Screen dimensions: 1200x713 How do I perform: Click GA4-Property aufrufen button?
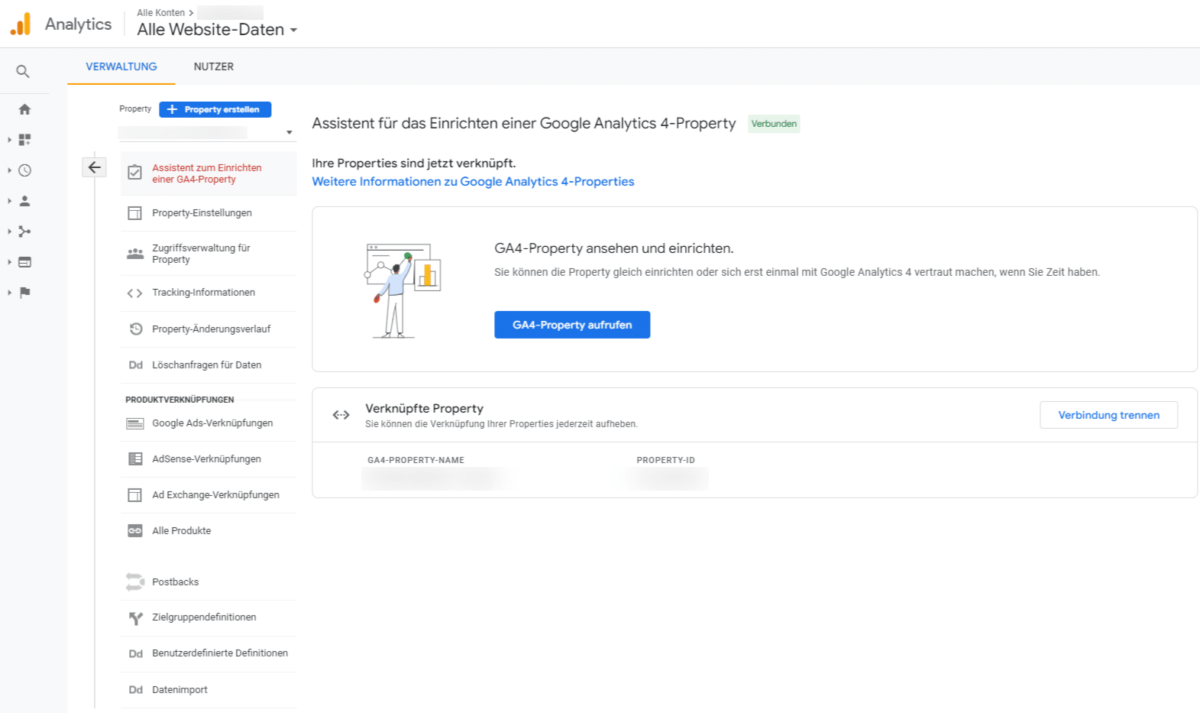tap(572, 325)
